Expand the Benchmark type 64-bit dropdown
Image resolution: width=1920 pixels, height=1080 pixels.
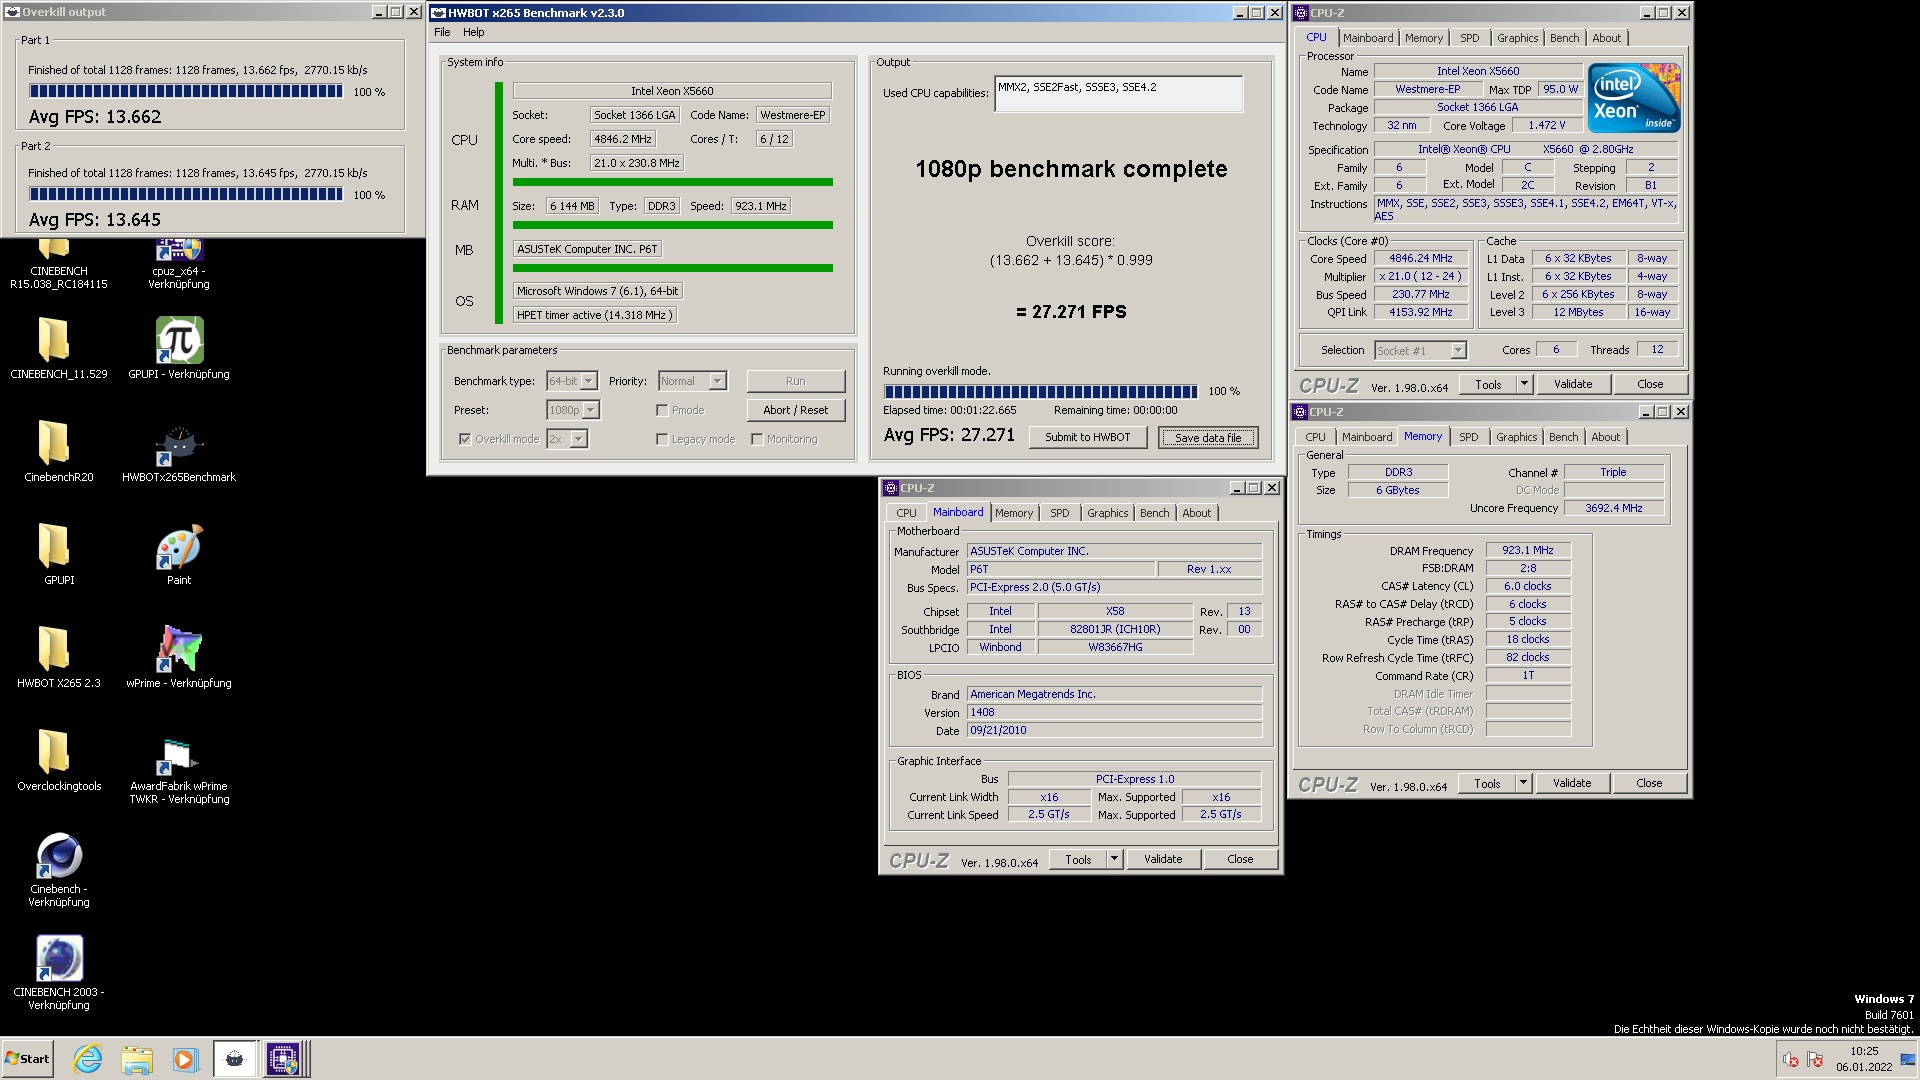(x=589, y=381)
